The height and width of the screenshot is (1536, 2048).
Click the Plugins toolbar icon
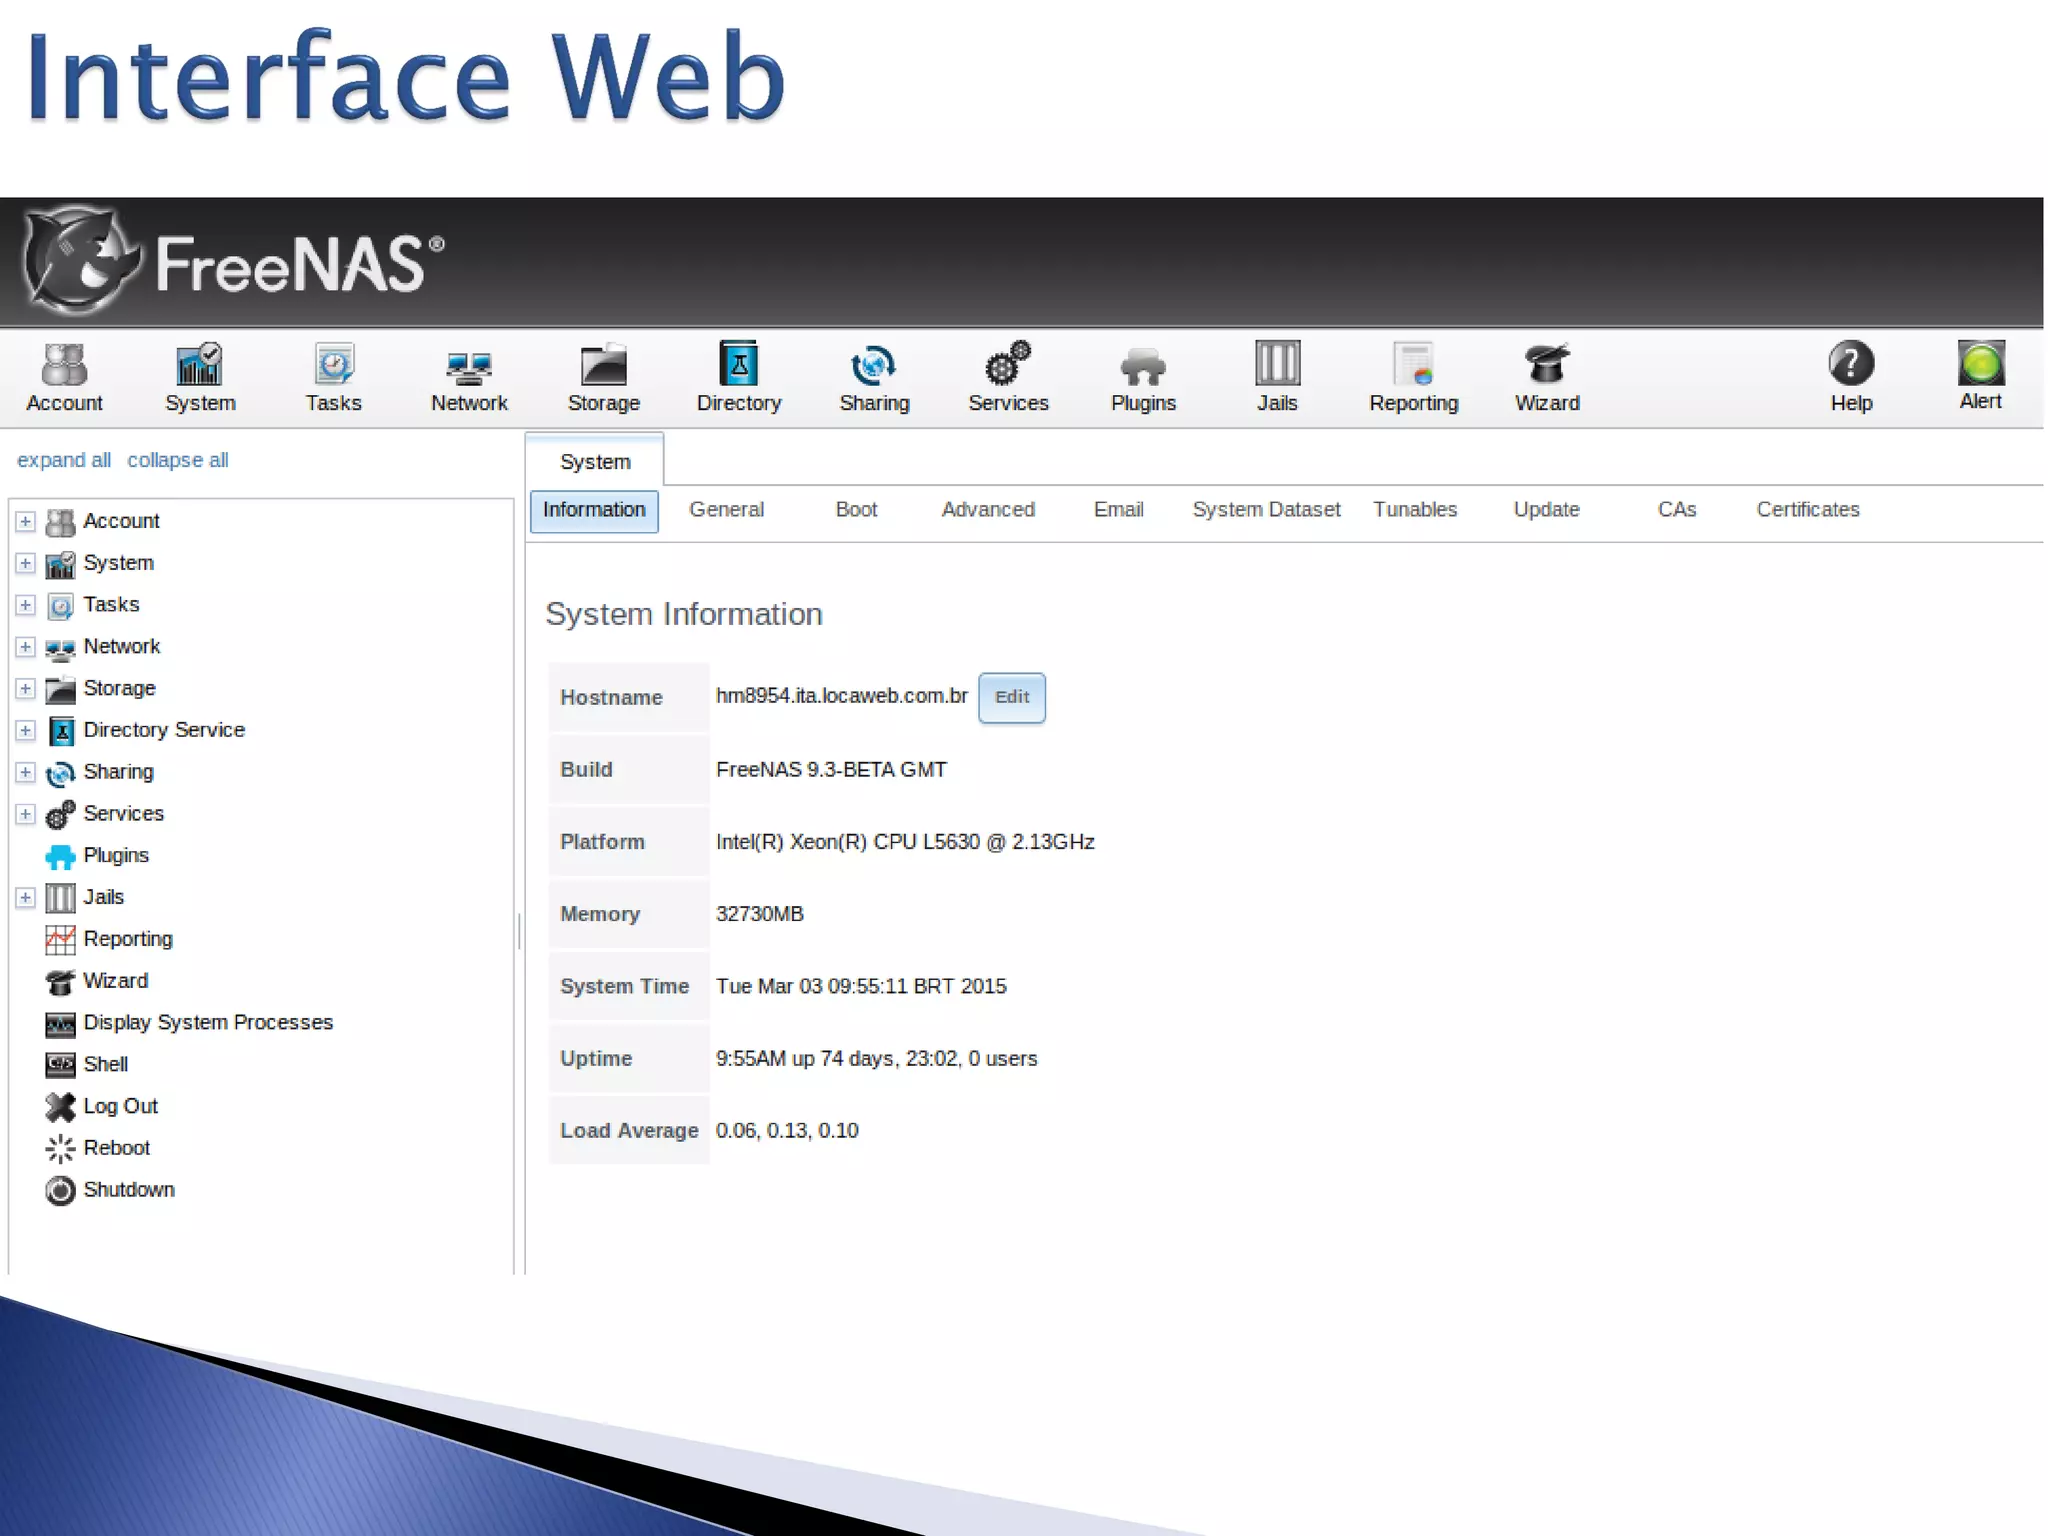coord(1142,366)
